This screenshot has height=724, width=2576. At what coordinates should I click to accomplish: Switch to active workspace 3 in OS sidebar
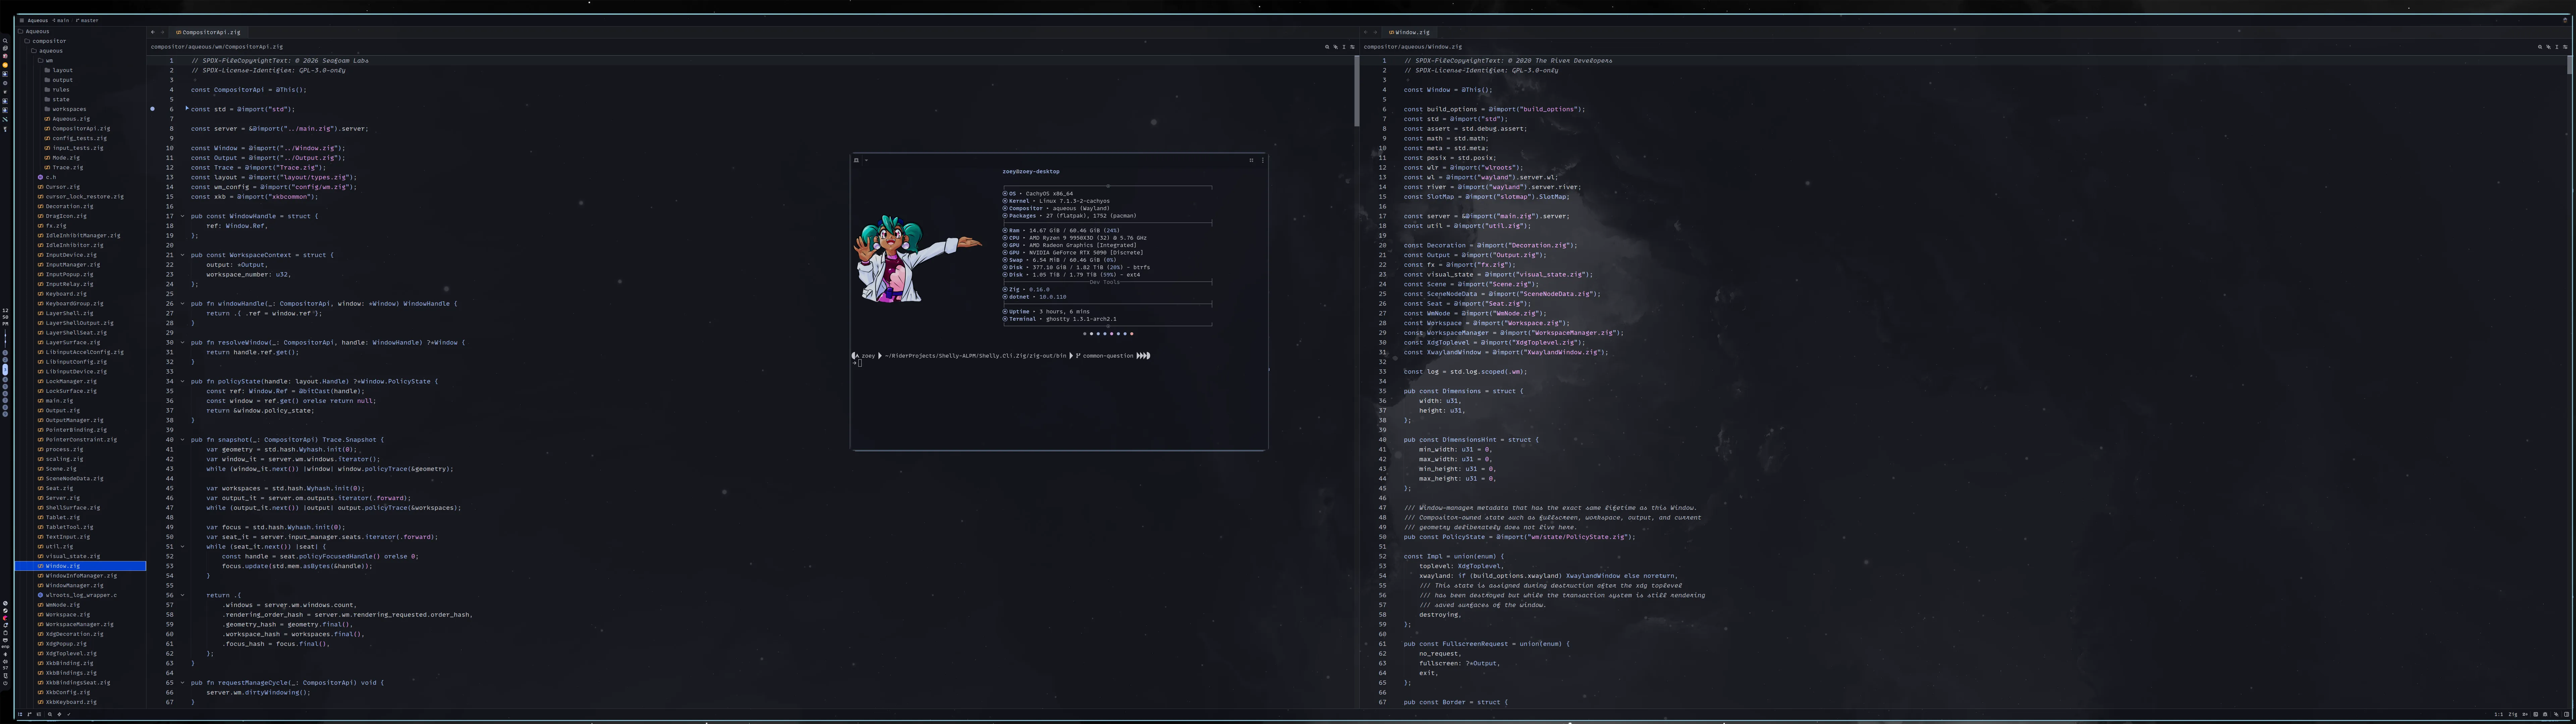pos(5,370)
